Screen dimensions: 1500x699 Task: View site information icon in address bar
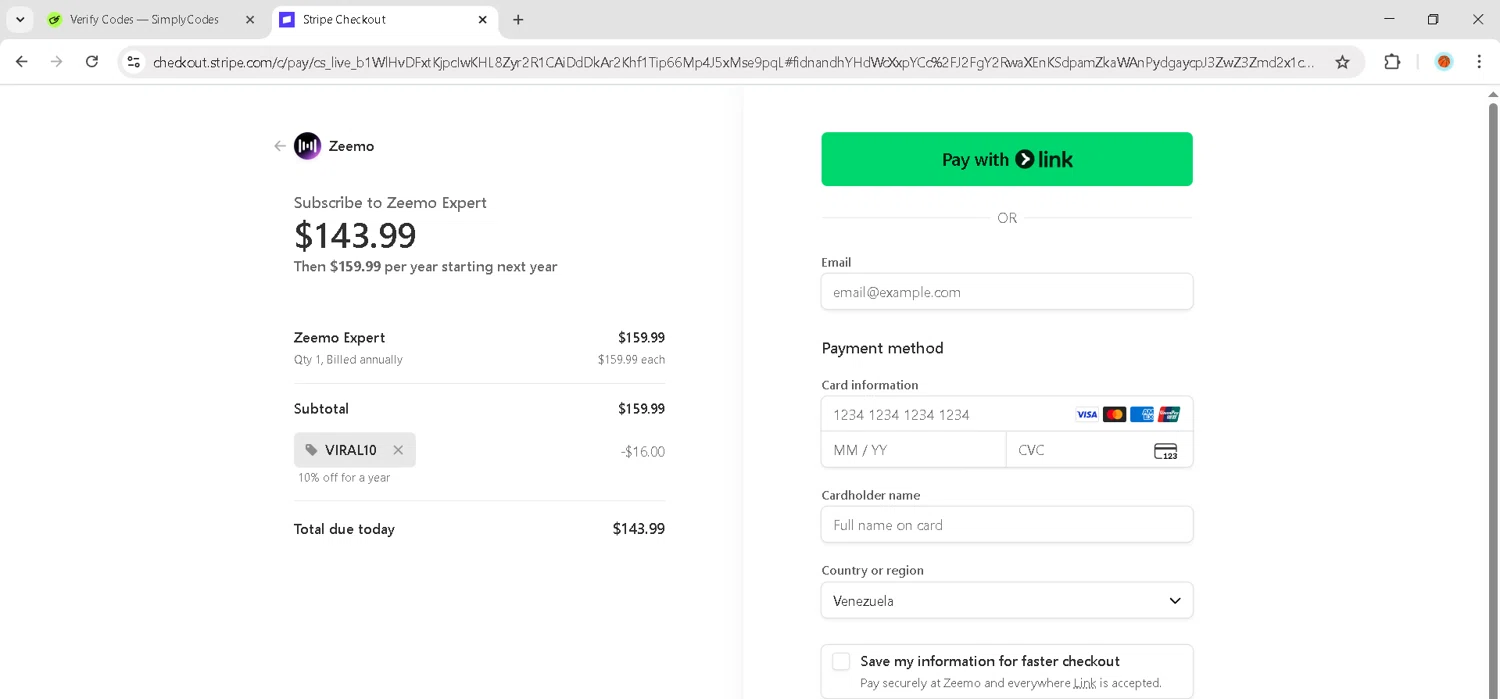[133, 62]
